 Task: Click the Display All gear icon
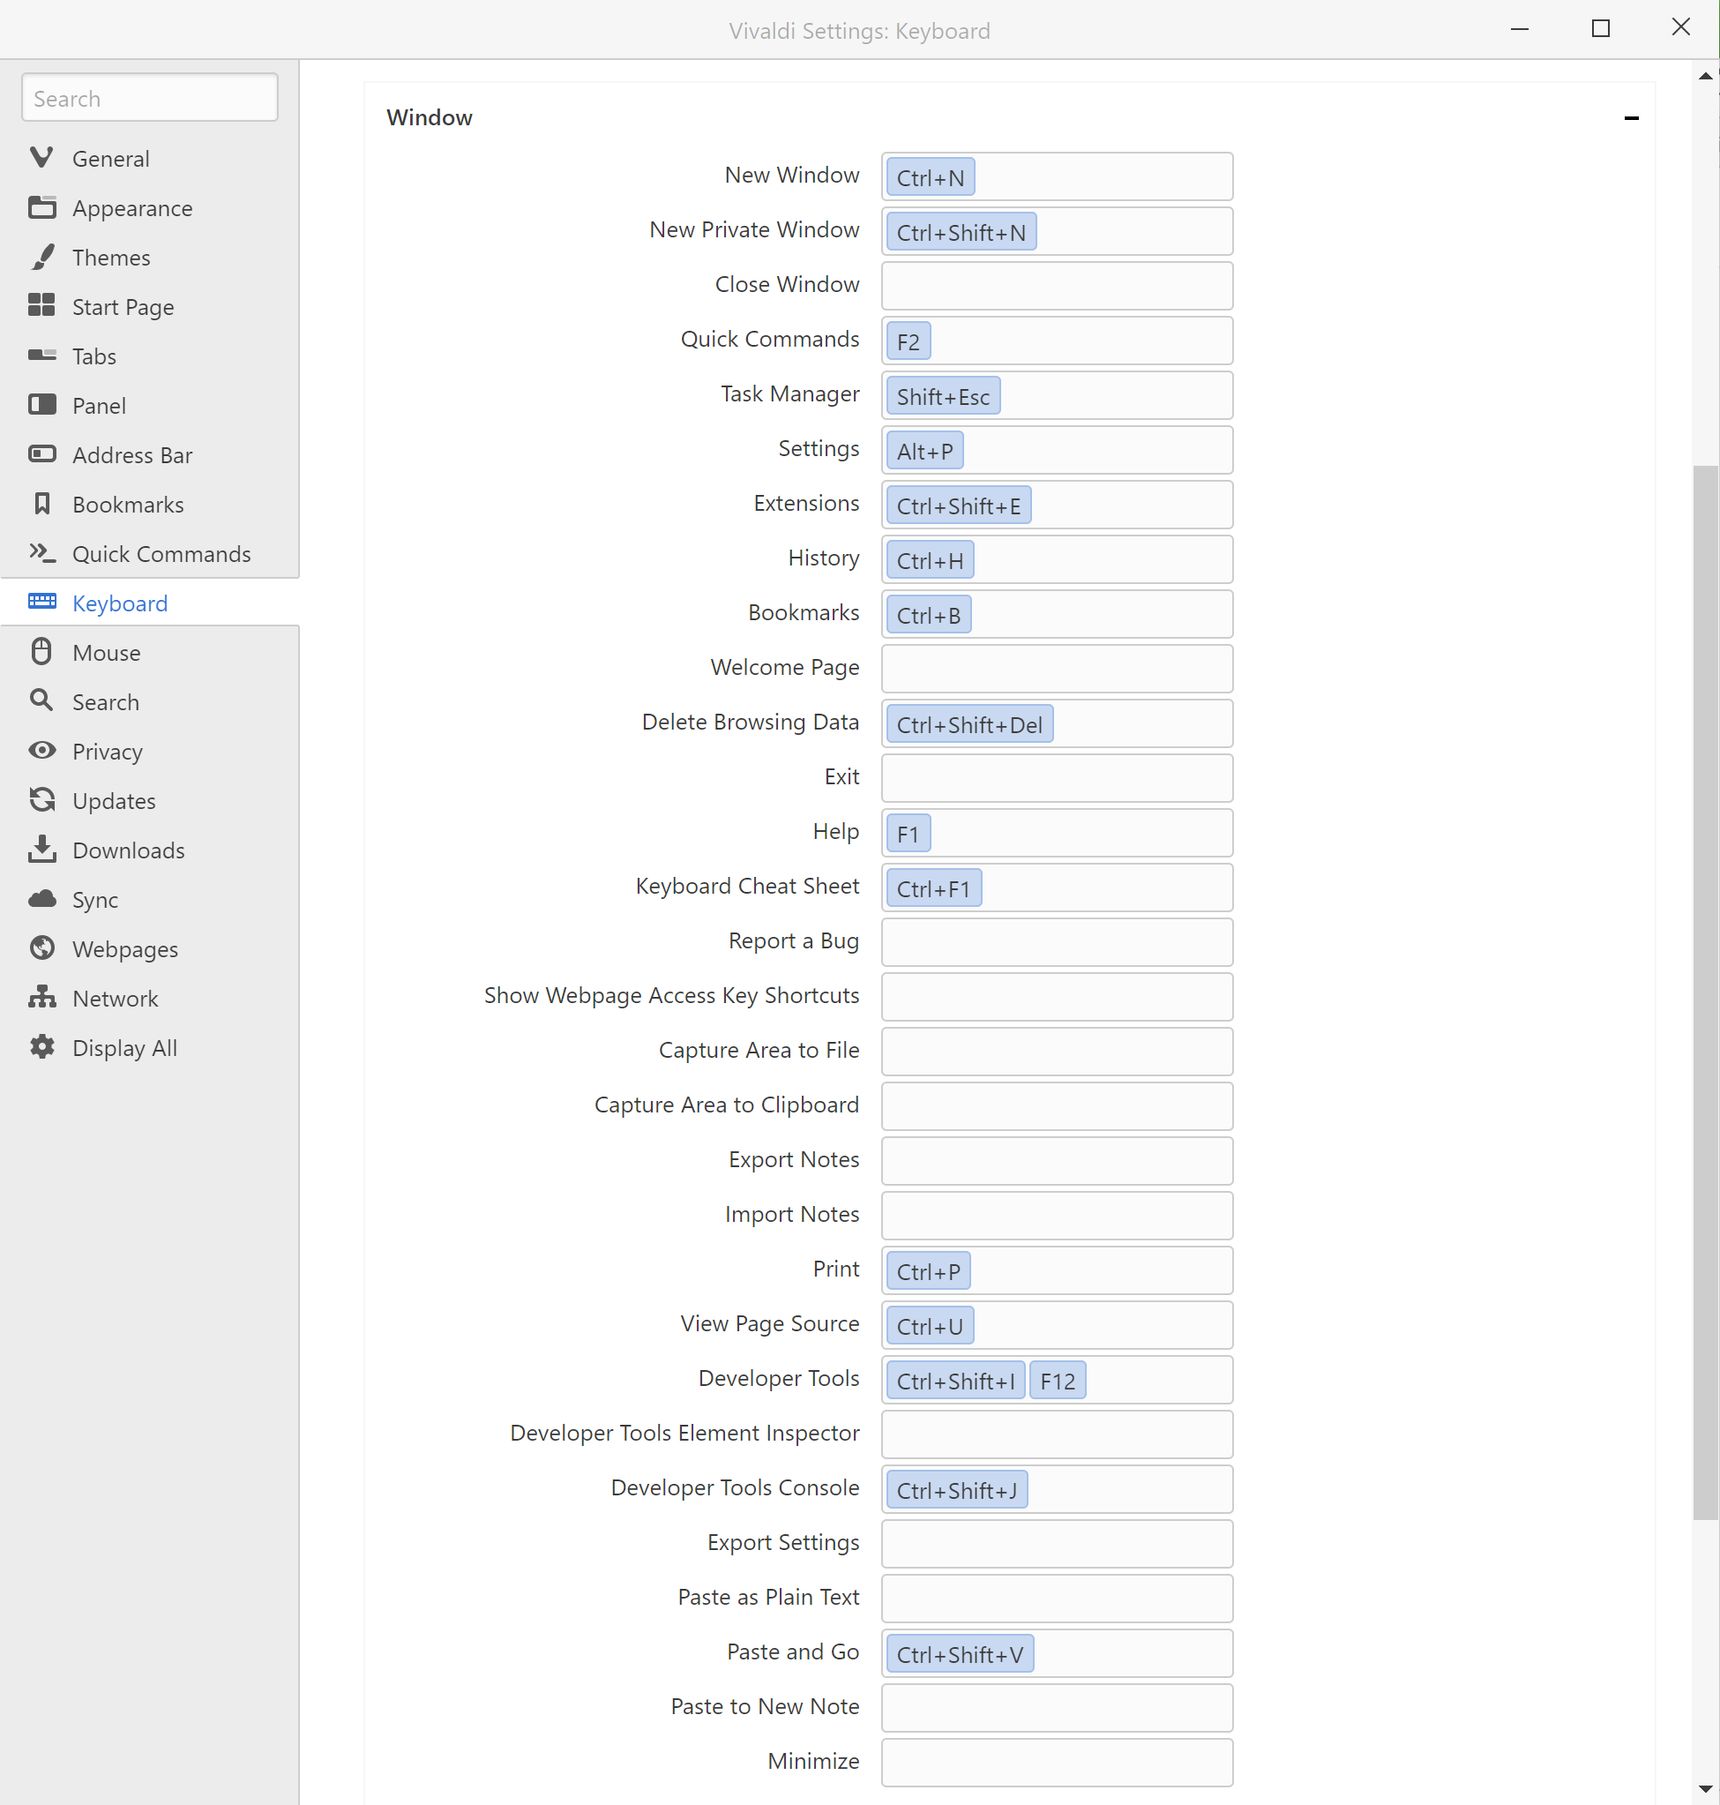[42, 1047]
